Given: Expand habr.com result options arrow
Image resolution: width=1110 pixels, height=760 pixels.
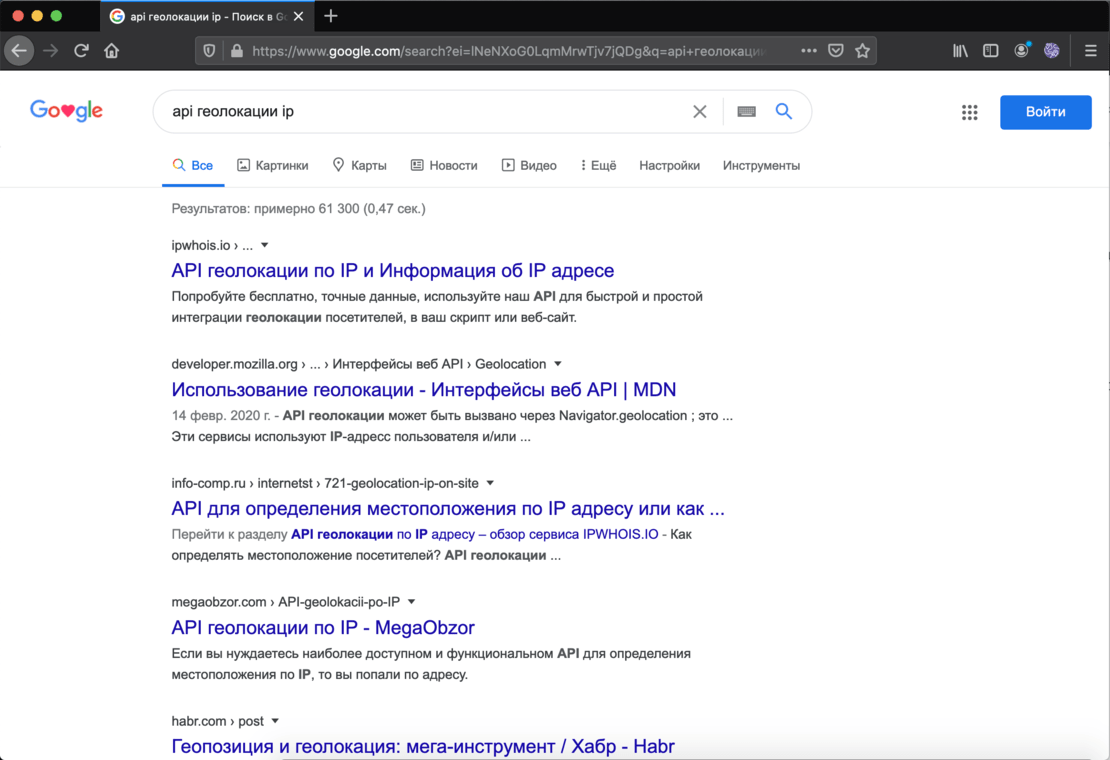Looking at the screenshot, I should click(x=275, y=721).
